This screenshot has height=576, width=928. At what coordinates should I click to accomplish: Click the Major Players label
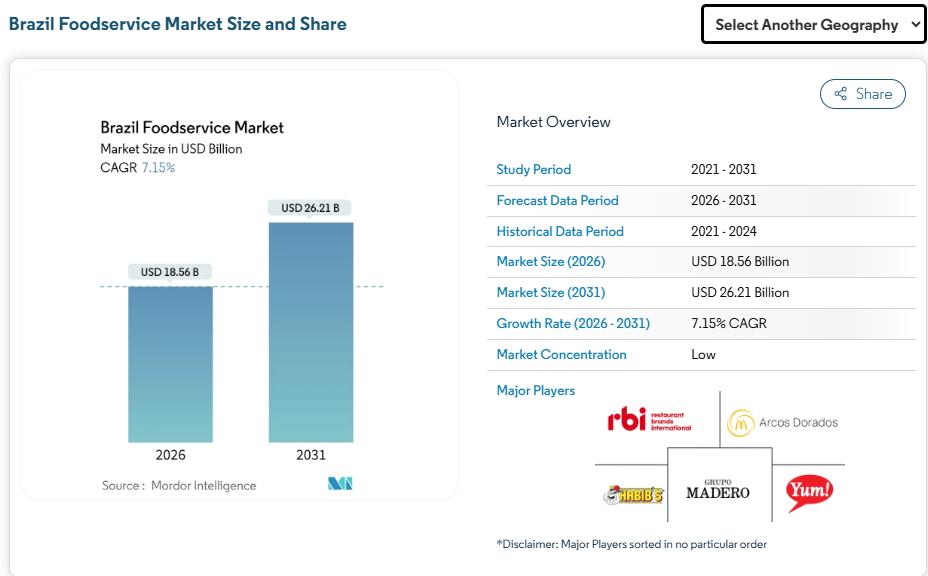tap(536, 391)
